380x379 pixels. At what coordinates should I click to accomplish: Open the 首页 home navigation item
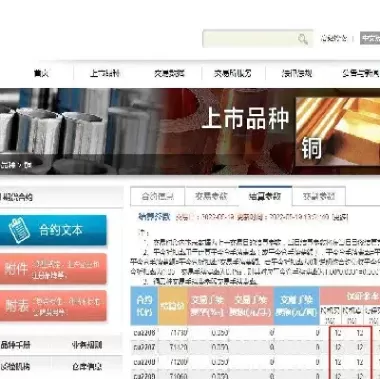(x=42, y=73)
